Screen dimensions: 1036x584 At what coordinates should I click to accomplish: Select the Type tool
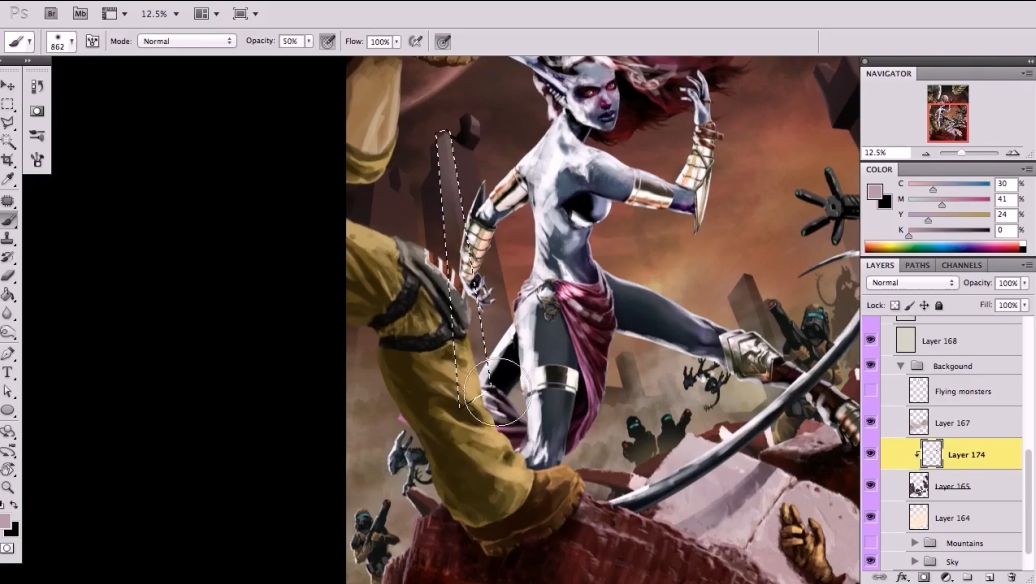click(x=8, y=373)
